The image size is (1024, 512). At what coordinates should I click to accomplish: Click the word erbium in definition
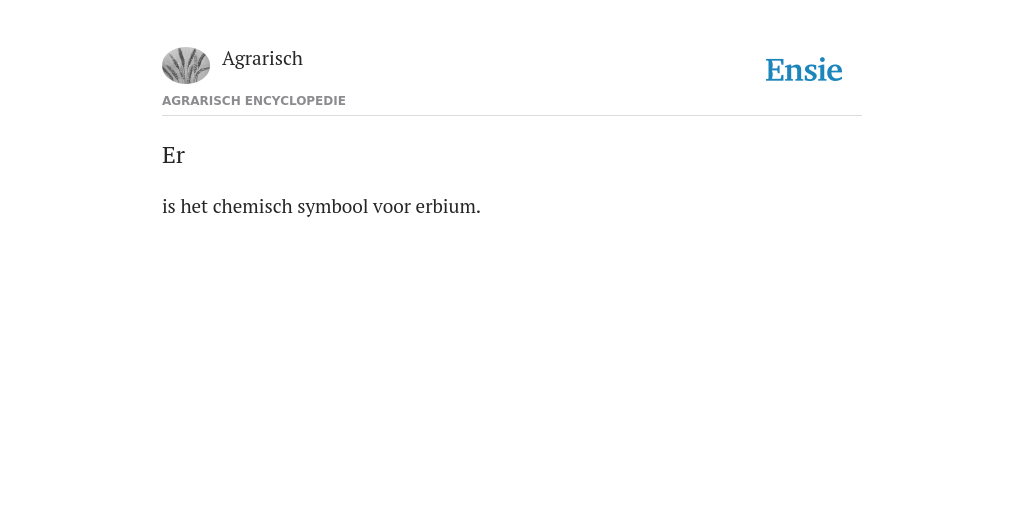point(445,206)
